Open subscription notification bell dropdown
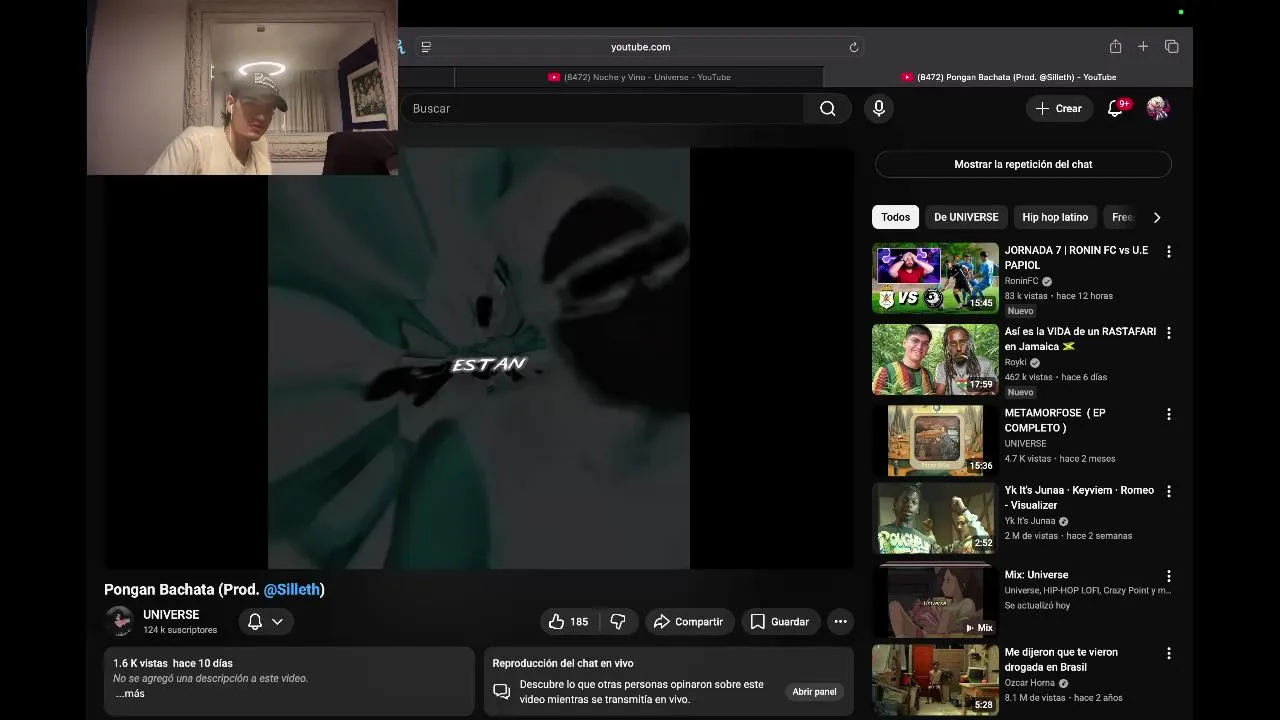 pyautogui.click(x=265, y=622)
